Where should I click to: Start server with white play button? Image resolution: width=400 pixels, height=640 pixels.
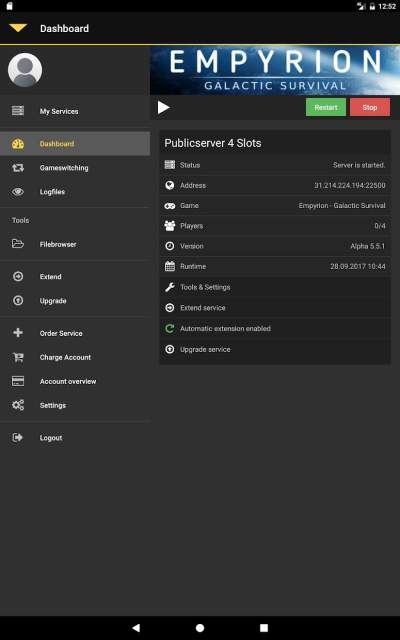coord(163,108)
